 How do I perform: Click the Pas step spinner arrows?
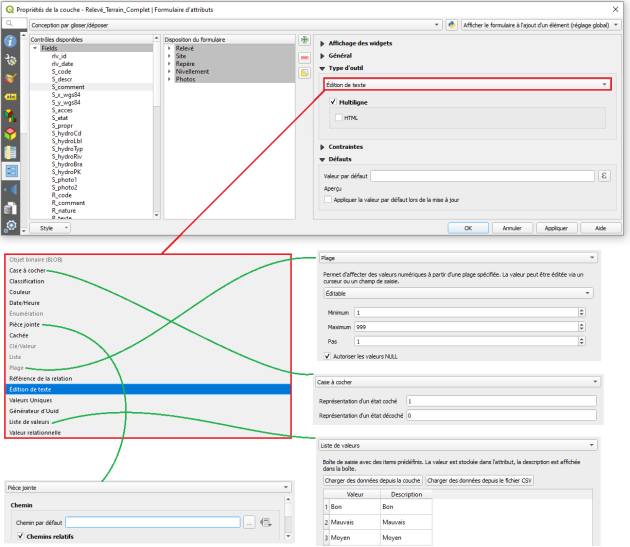[x=581, y=341]
